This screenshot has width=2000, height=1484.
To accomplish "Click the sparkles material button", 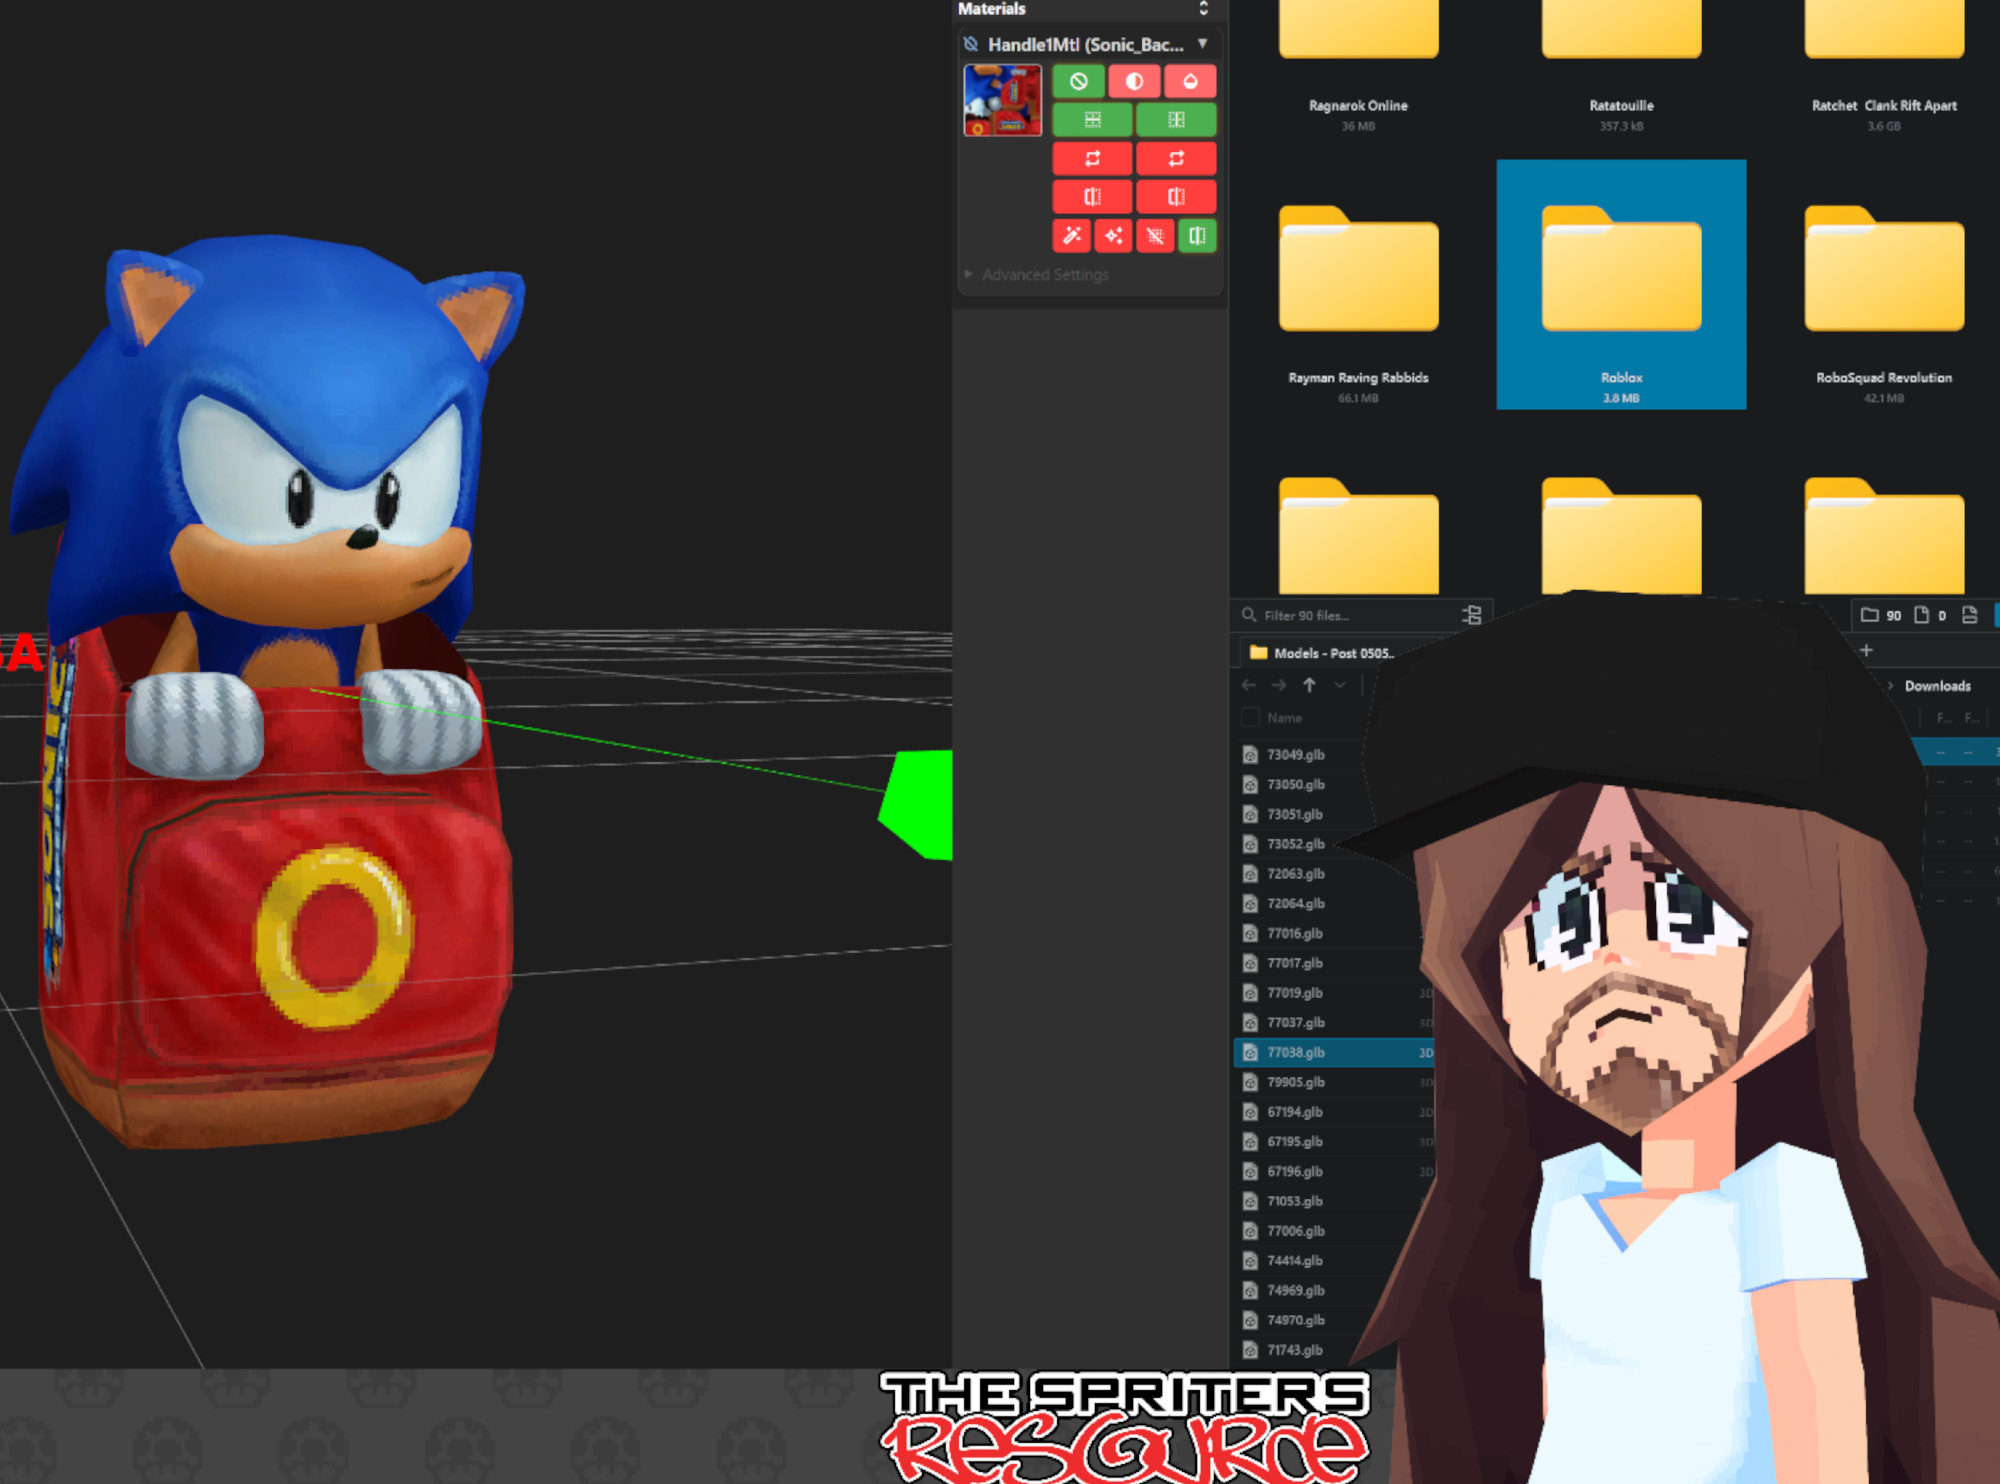I will [1113, 236].
